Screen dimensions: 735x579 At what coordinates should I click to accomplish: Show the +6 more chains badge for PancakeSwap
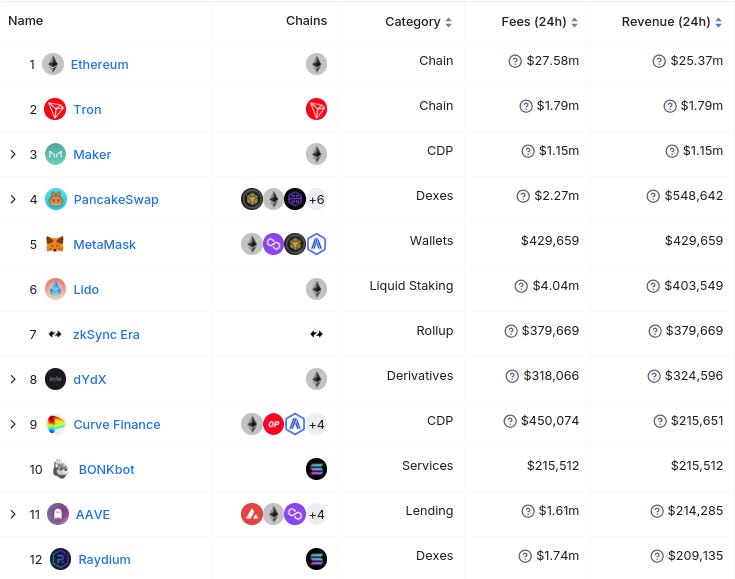316,199
